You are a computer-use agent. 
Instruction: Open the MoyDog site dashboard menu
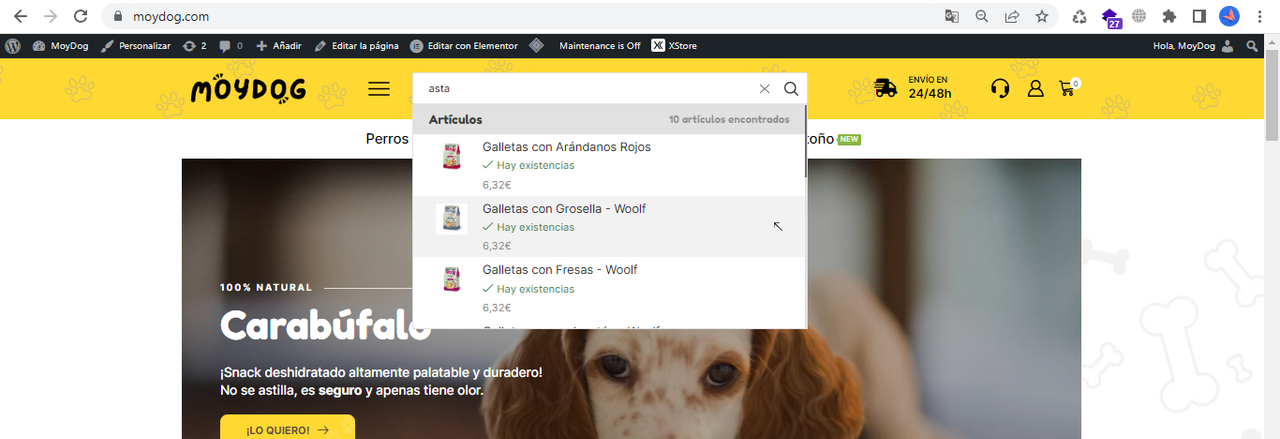click(61, 46)
